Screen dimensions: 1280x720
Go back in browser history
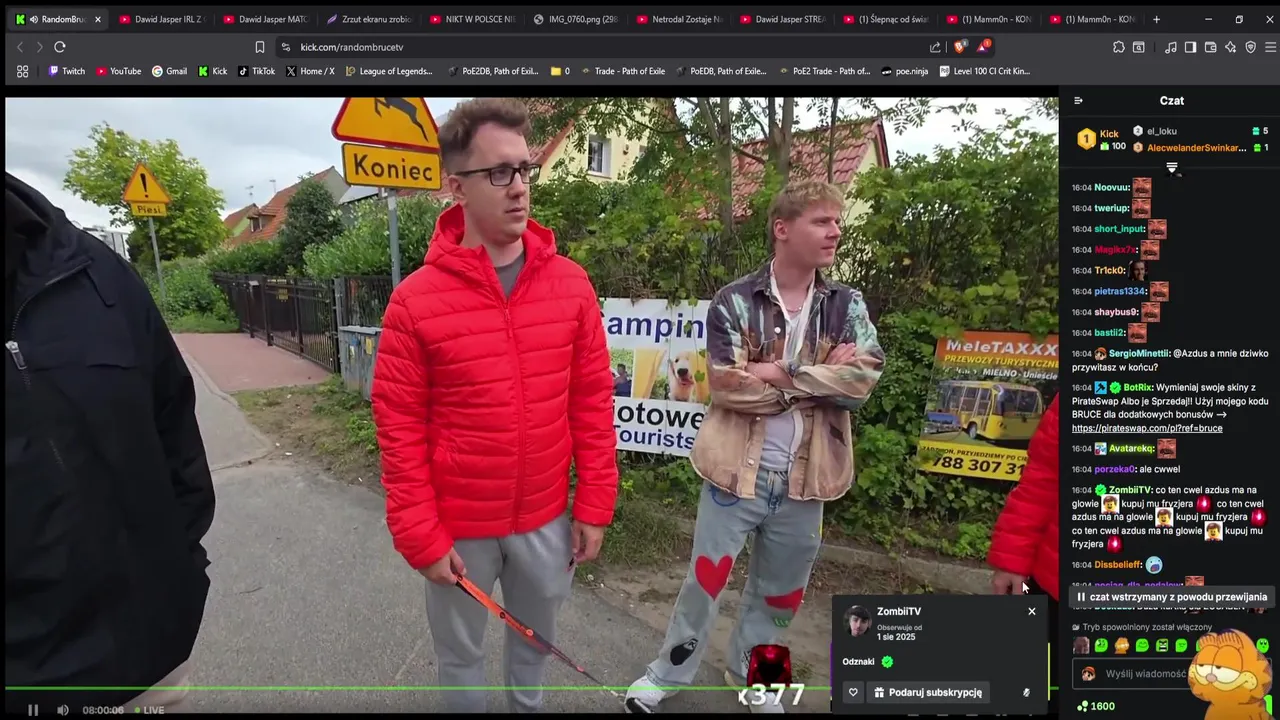tap(20, 47)
